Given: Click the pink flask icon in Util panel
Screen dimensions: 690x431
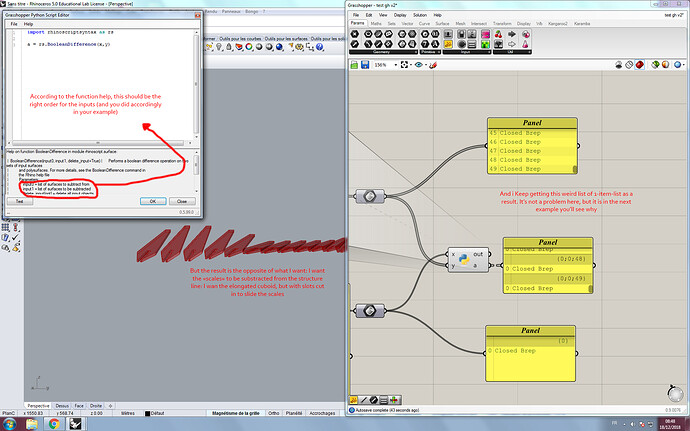Looking at the screenshot, I should pos(525,44).
